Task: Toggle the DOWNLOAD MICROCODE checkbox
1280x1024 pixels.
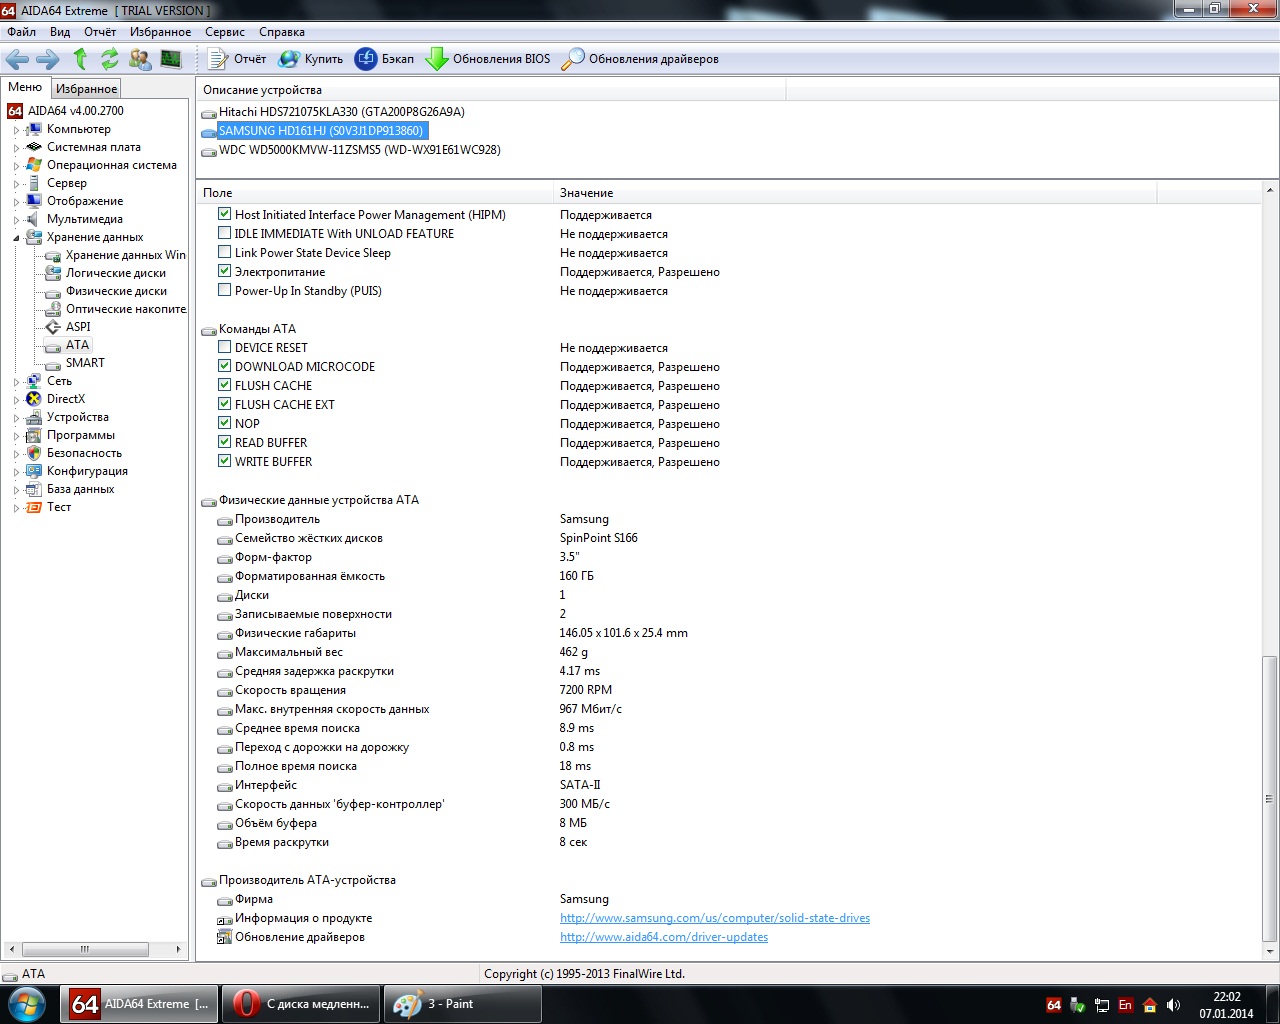Action: 225,366
